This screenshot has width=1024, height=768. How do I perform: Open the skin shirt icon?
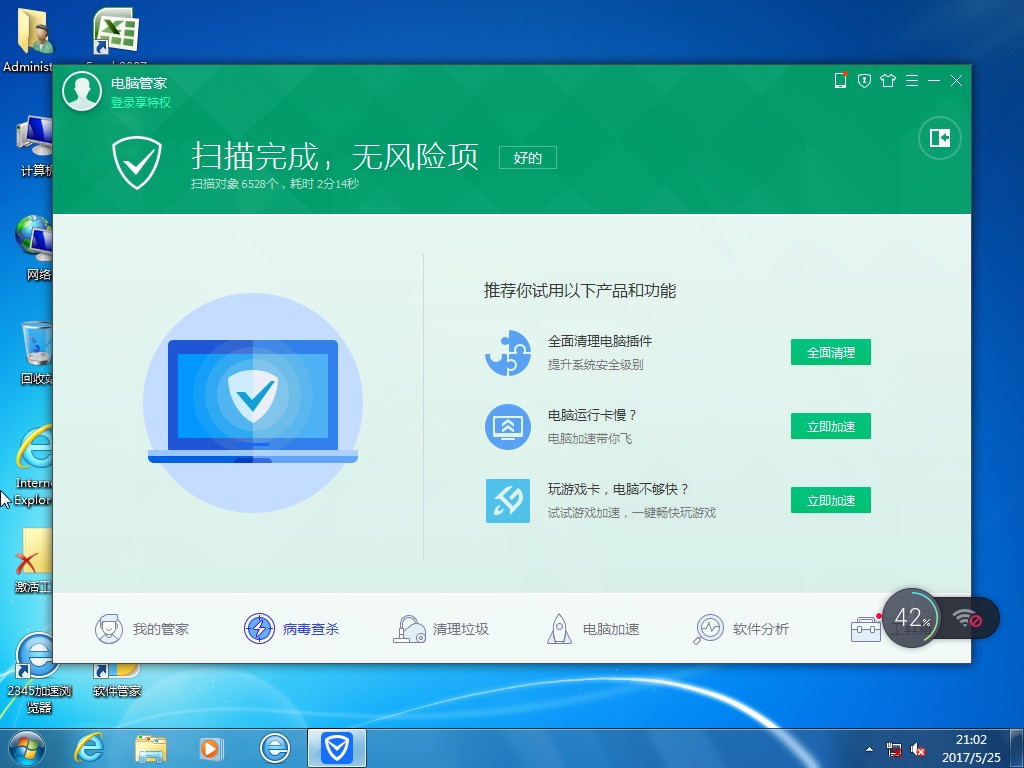888,80
